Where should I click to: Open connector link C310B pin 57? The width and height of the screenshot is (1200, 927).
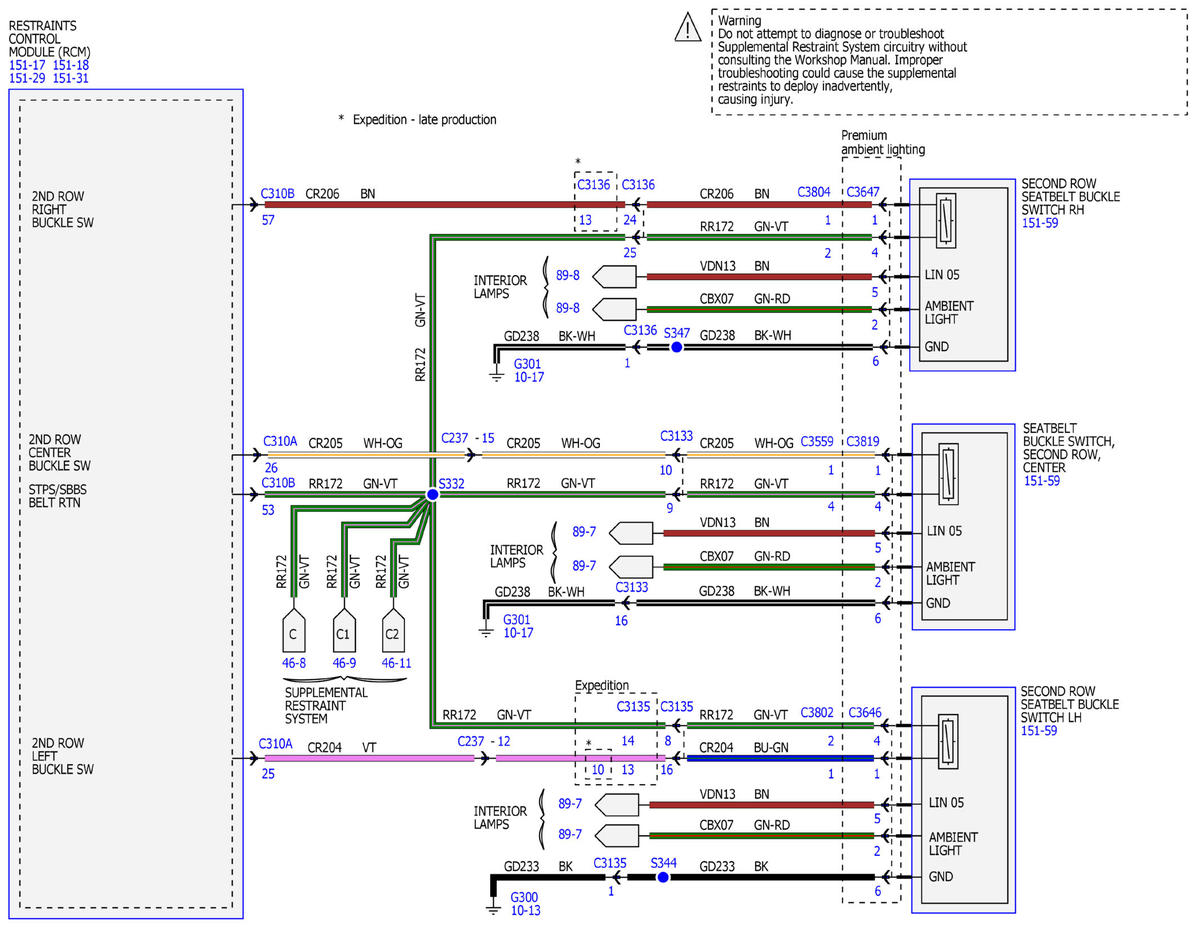coord(277,195)
